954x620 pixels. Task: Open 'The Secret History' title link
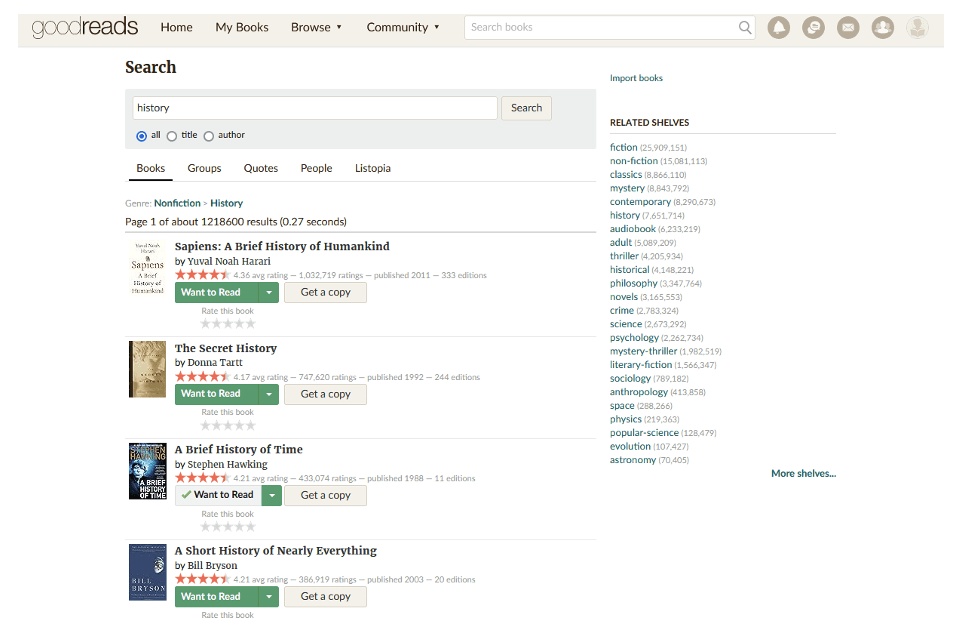point(226,348)
